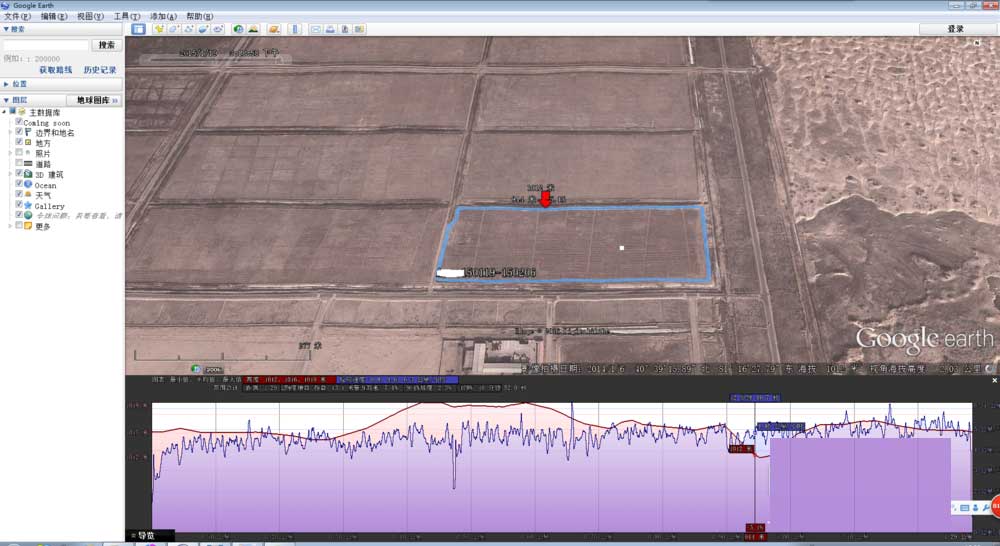
Task: Expand the 3D 建筑 tree node
Action: 10,173
